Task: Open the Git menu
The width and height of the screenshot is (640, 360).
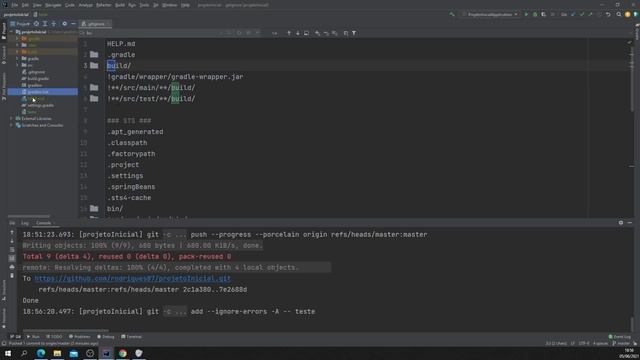Action: coord(156,5)
